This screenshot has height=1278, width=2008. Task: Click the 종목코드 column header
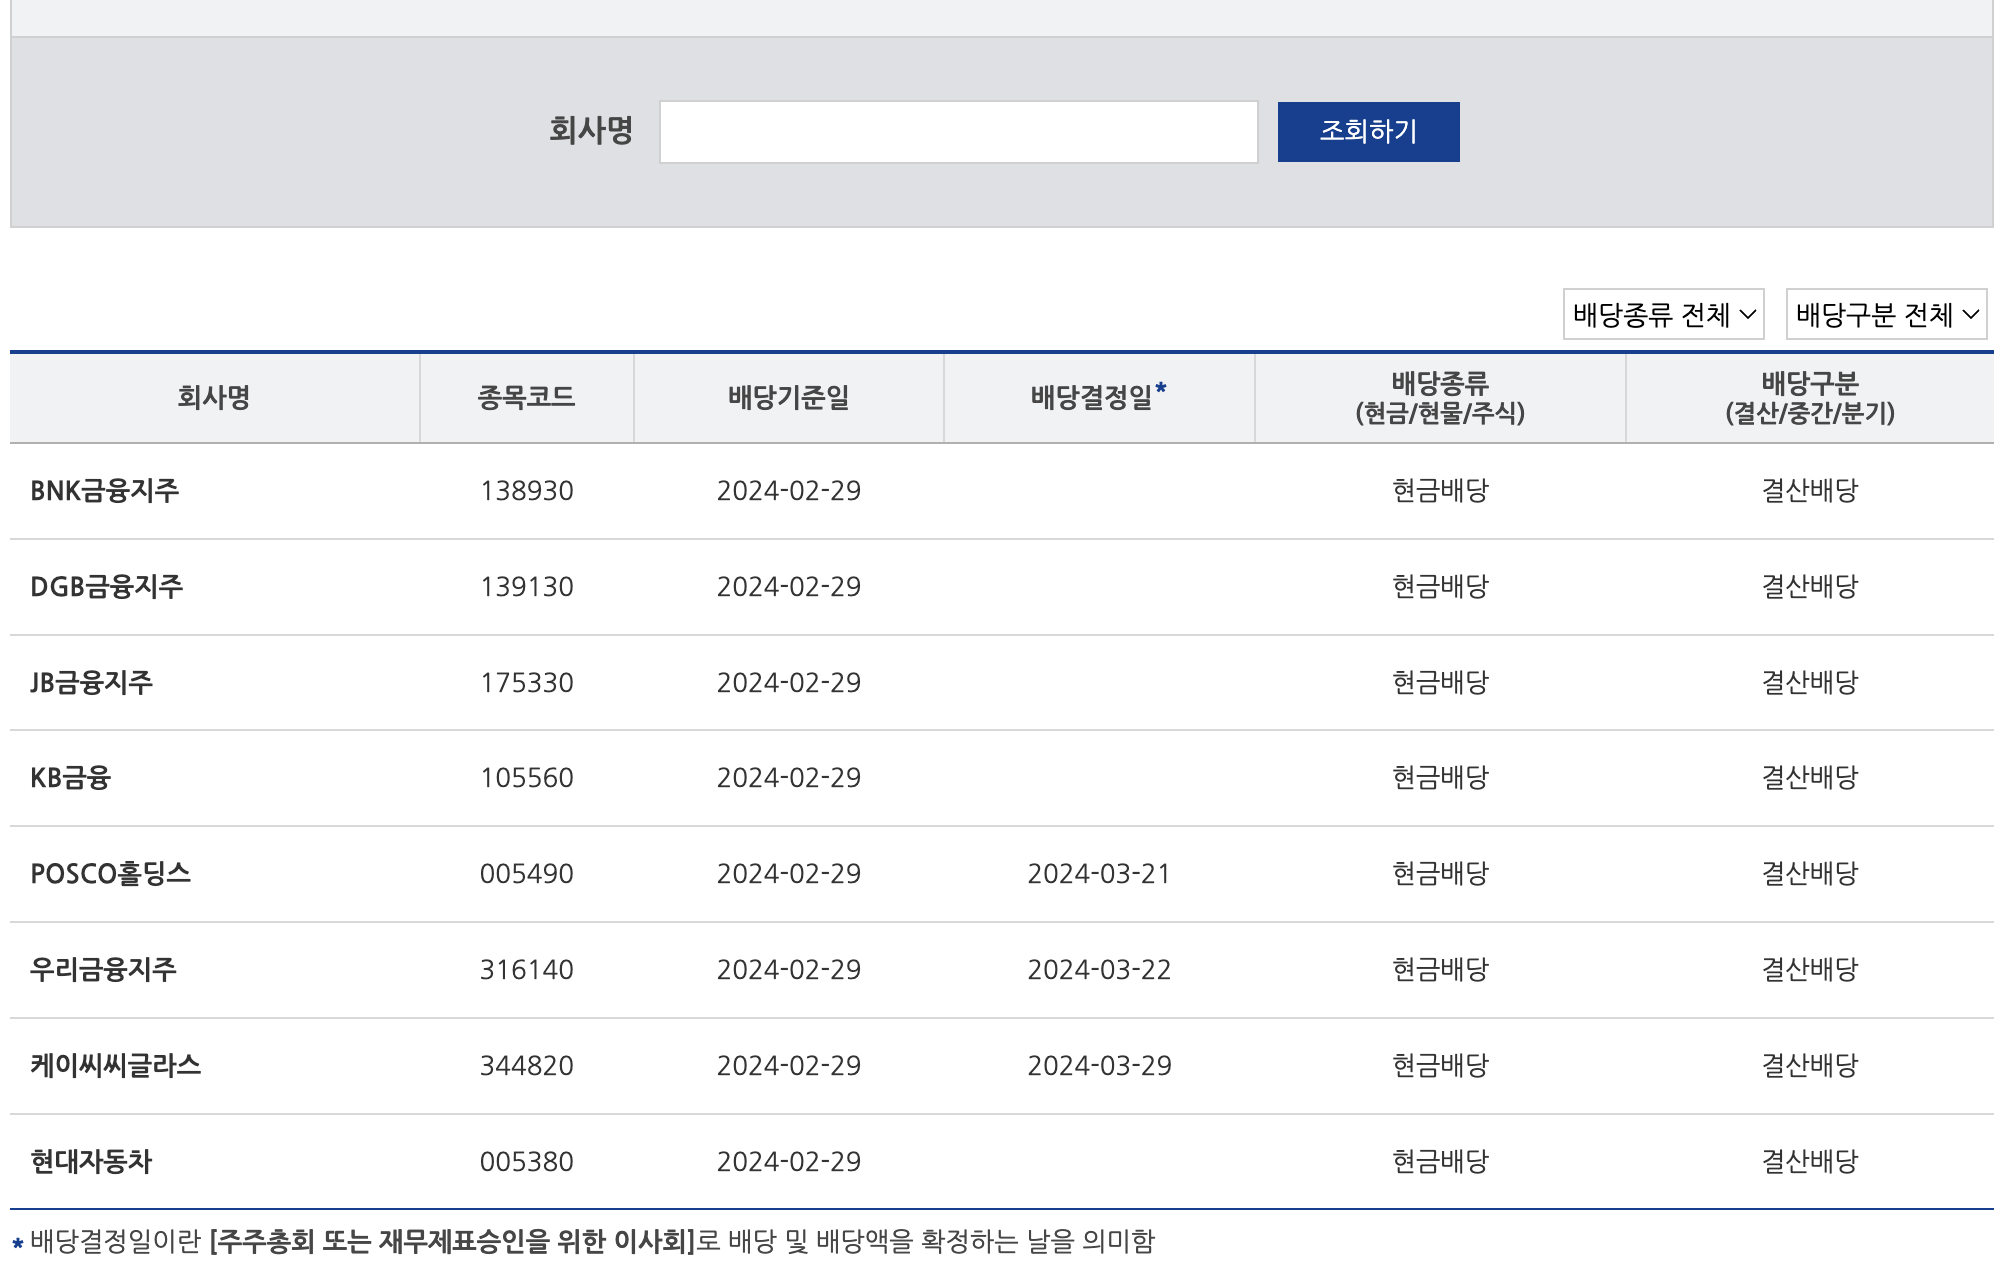point(526,398)
